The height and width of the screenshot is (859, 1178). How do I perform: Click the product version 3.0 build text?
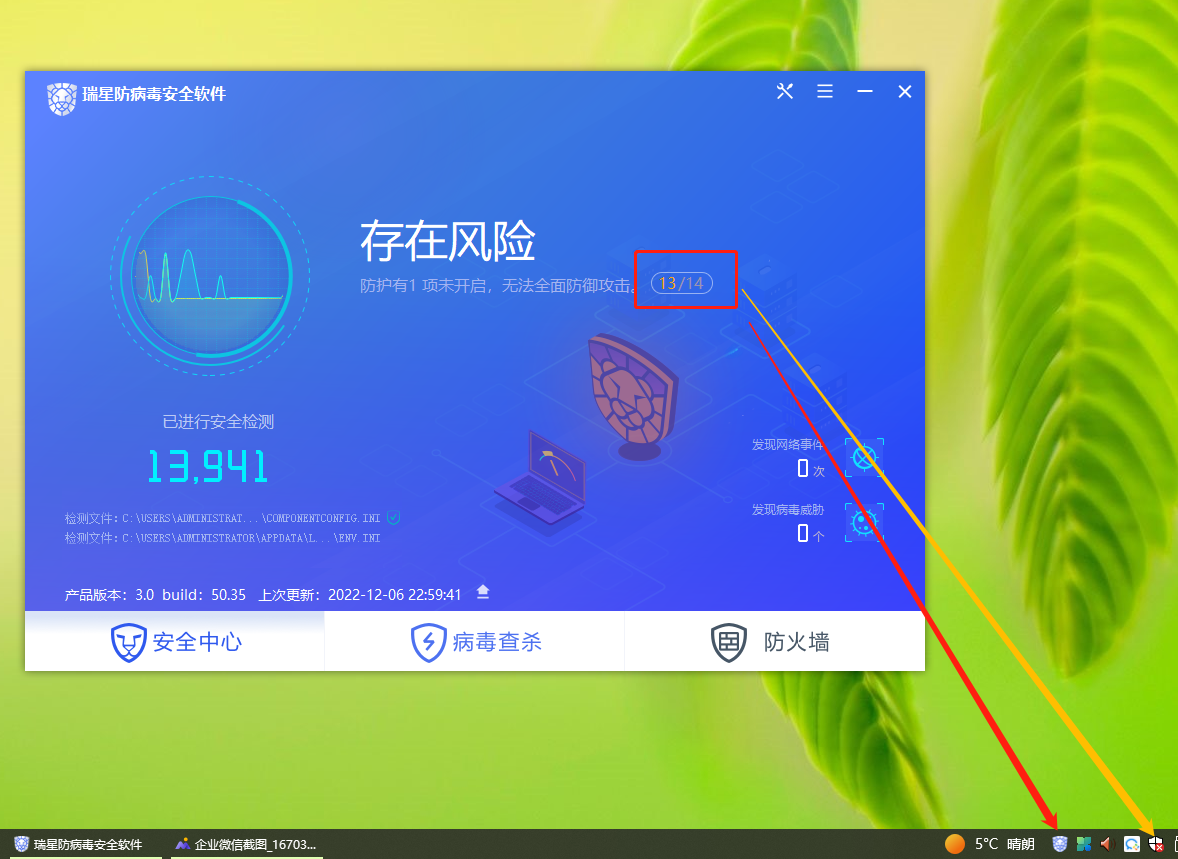coord(156,594)
